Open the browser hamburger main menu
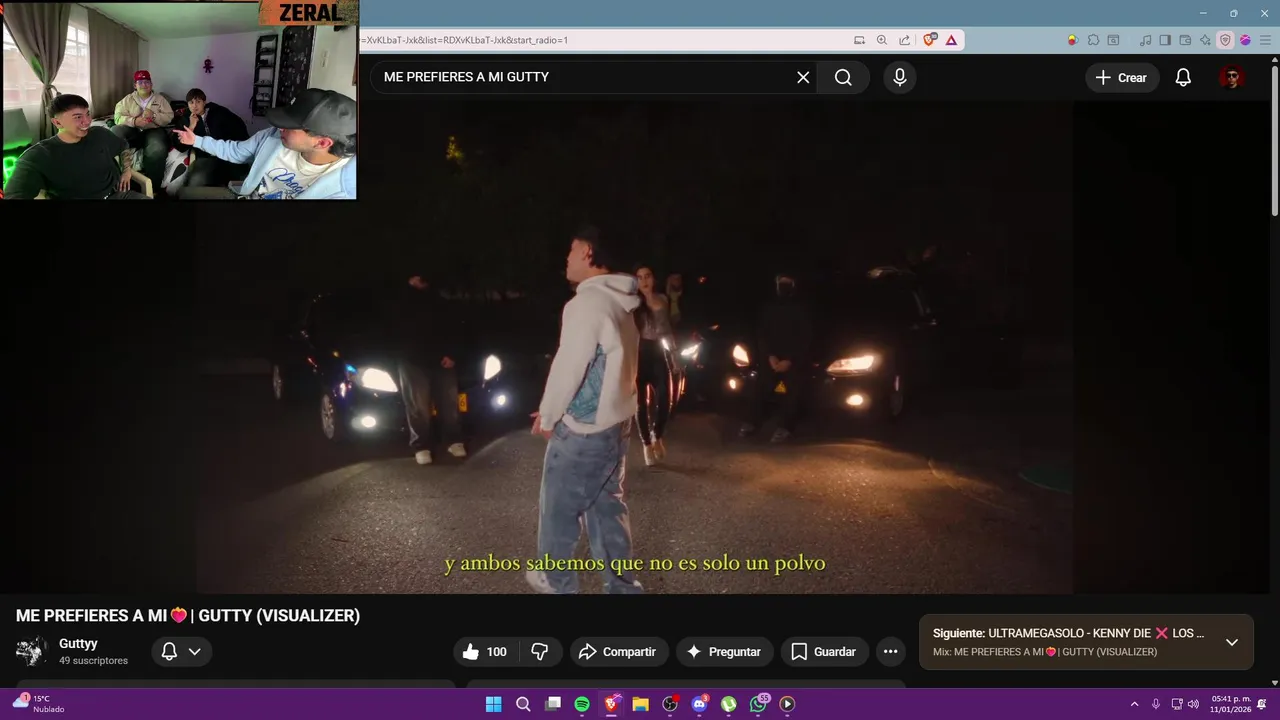The width and height of the screenshot is (1280, 720). (1265, 40)
